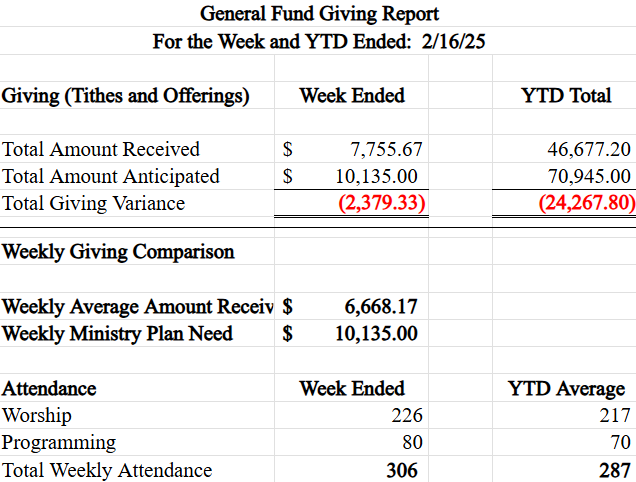Click the Weekly Ministry Plan Need label
Viewport: 636px width, 482px height.
tap(118, 333)
